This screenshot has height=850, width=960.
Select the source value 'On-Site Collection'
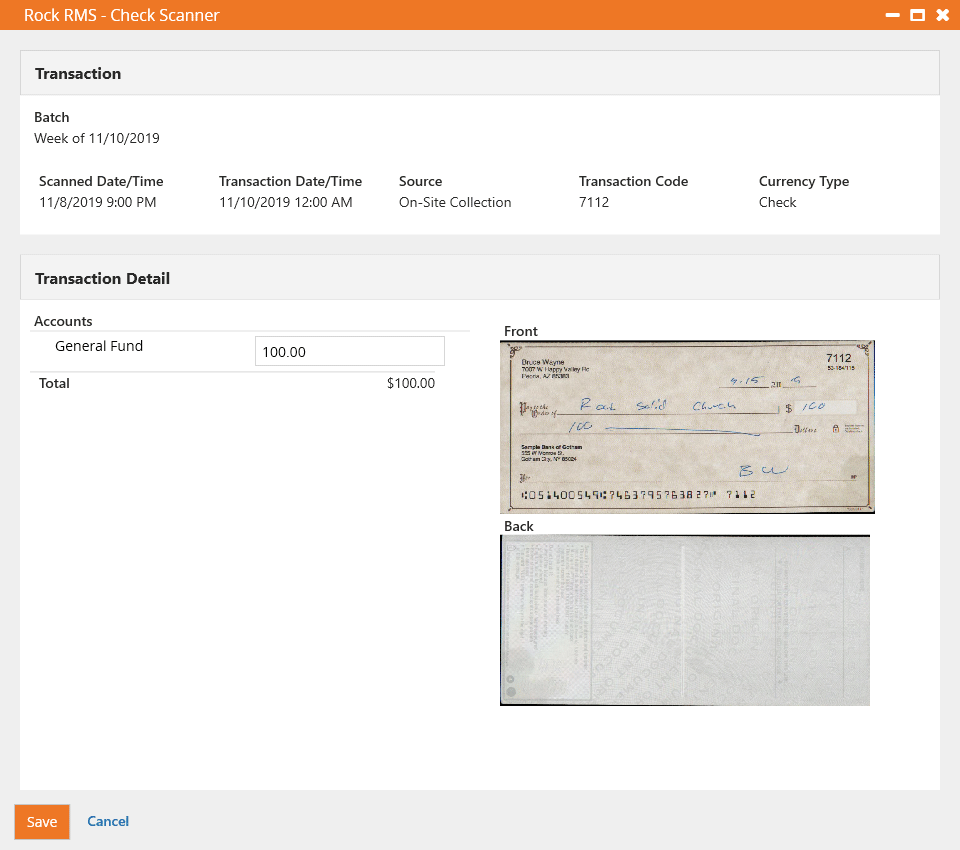455,202
